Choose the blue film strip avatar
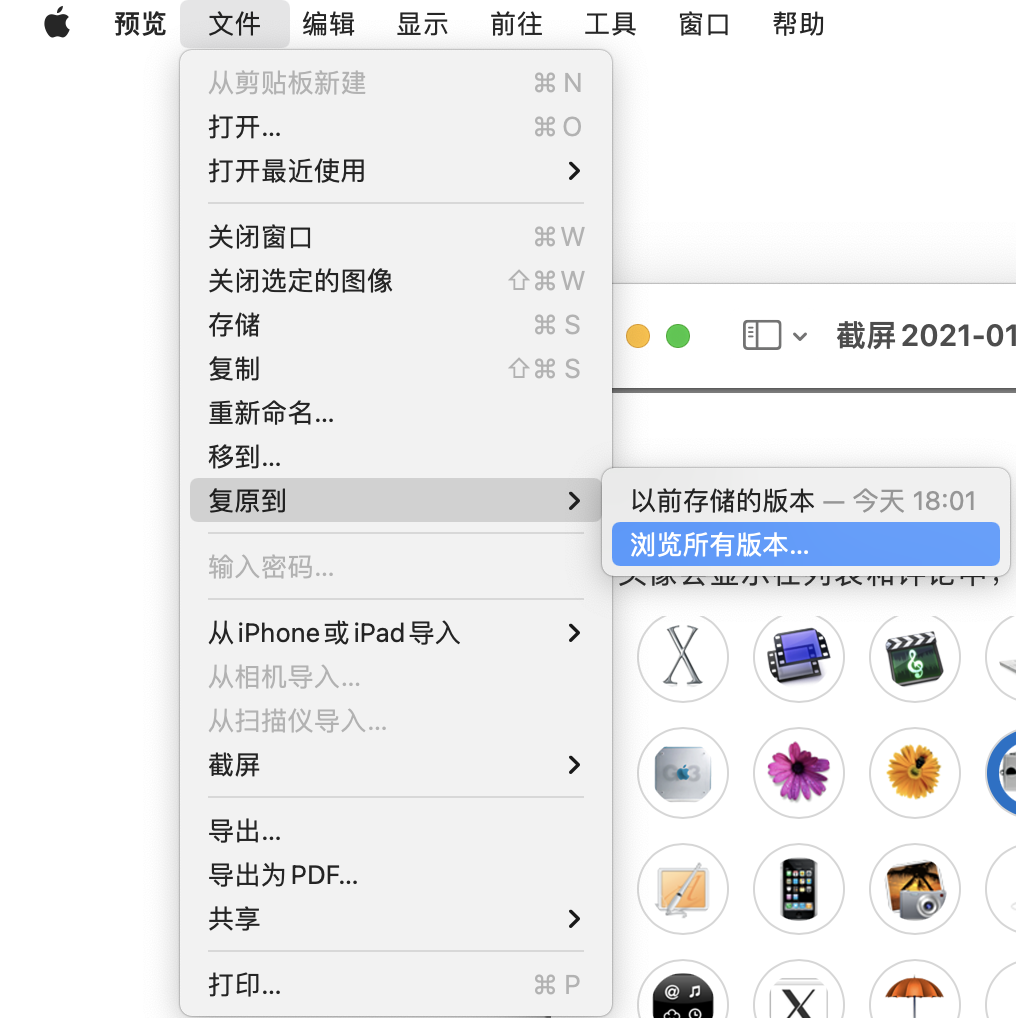 [x=799, y=658]
